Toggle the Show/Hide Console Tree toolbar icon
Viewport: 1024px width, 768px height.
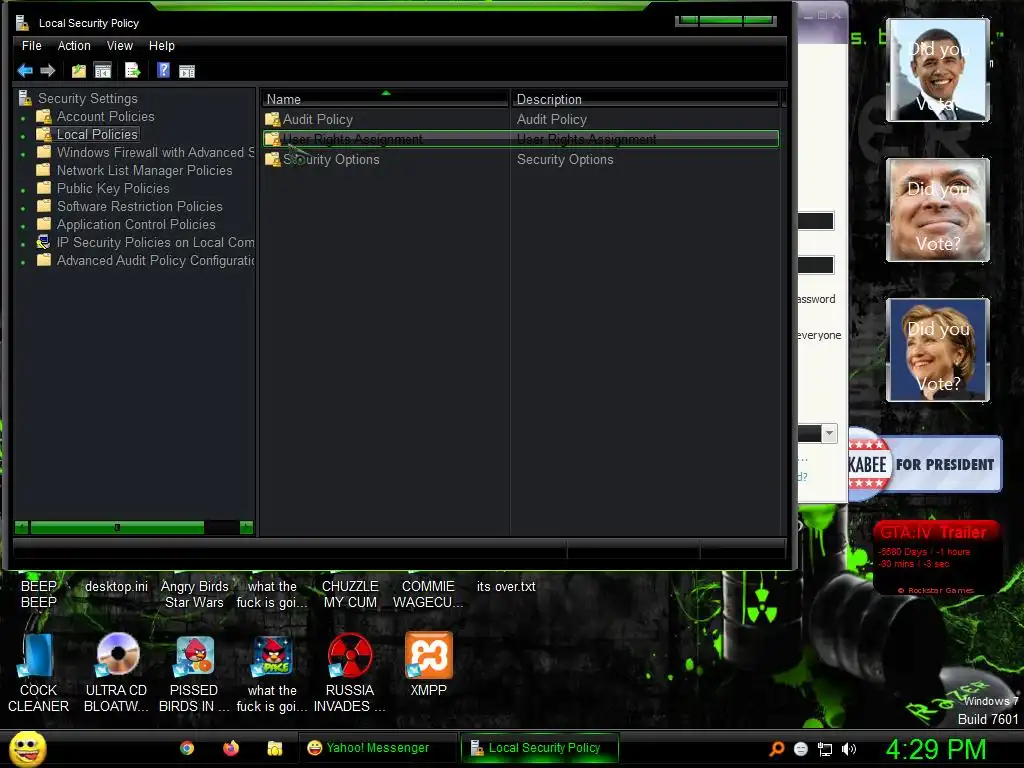point(103,71)
